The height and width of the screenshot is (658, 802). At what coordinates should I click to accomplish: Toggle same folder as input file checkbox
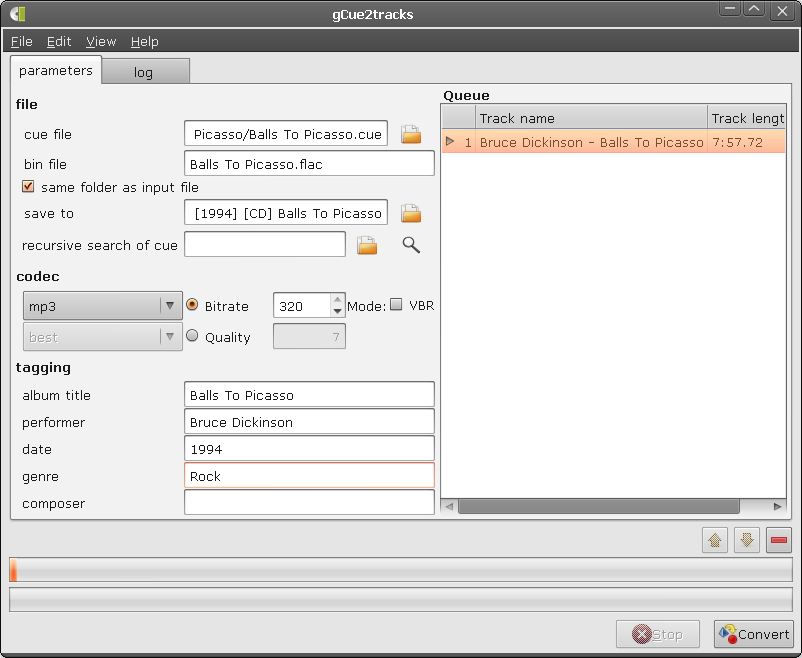coord(28,186)
